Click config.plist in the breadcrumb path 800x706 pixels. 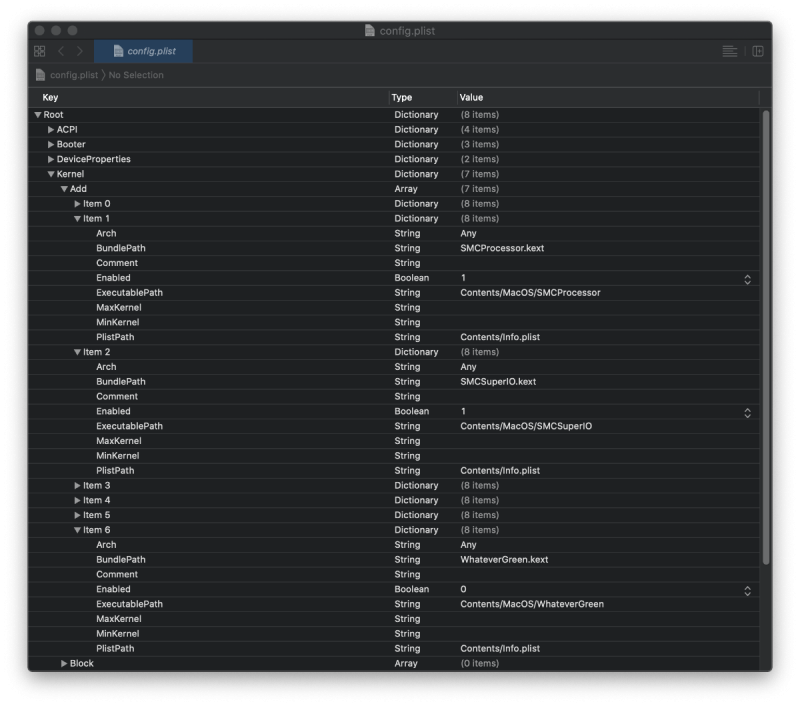(74, 75)
